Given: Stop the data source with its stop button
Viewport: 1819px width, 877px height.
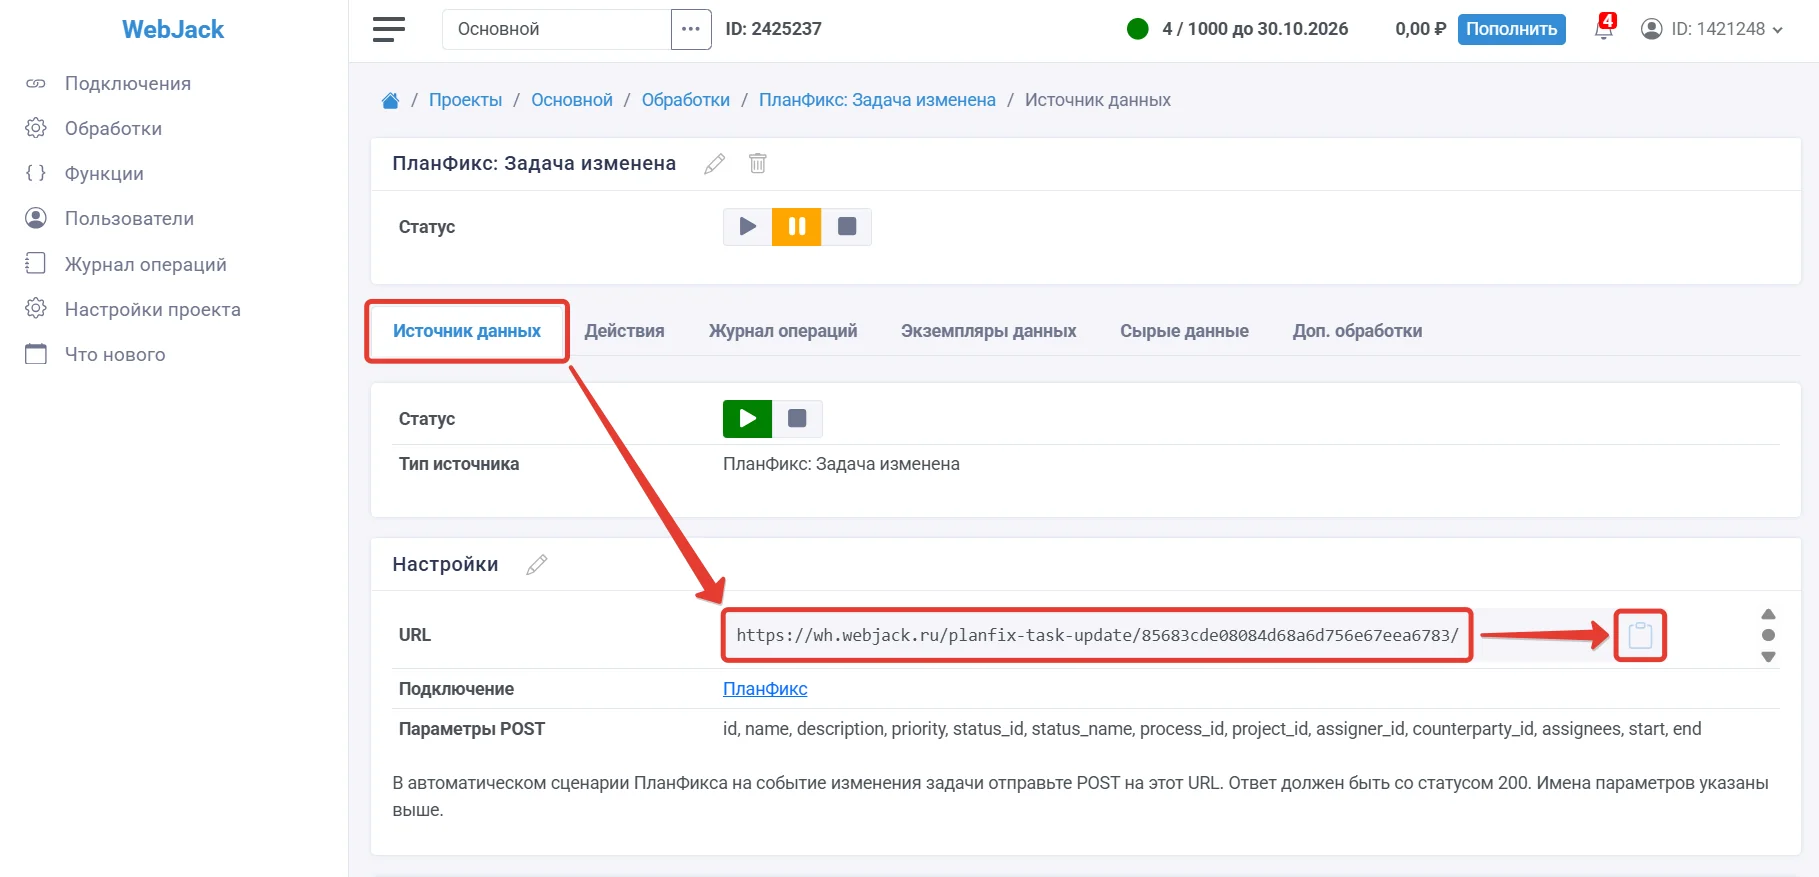Looking at the screenshot, I should tap(797, 419).
